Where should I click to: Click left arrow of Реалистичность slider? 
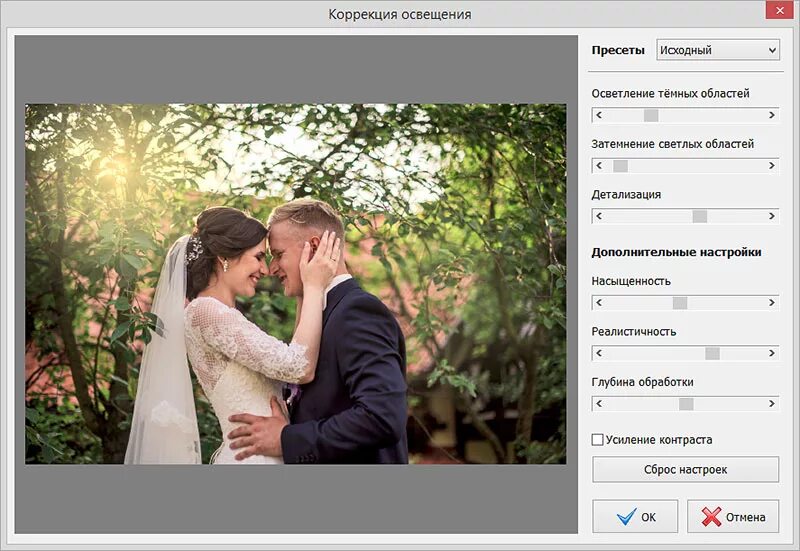(x=599, y=353)
